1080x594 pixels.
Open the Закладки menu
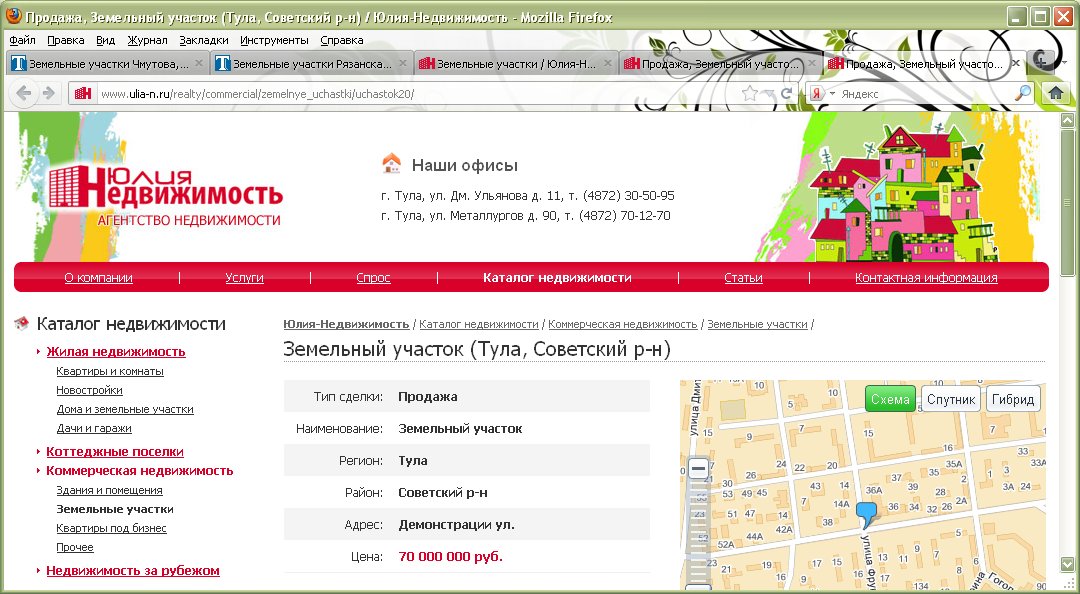[x=204, y=40]
